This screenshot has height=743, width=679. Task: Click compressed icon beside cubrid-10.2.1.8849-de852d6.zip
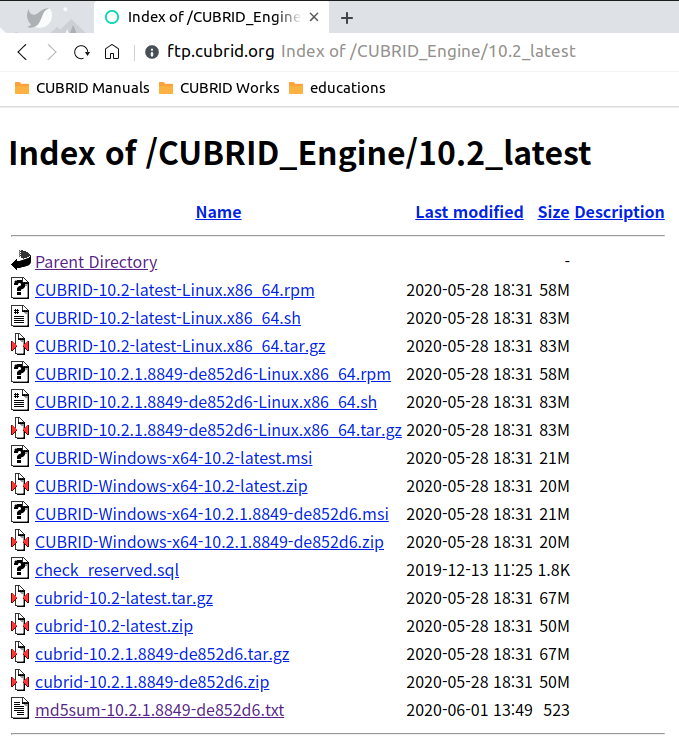pyautogui.click(x=20, y=679)
